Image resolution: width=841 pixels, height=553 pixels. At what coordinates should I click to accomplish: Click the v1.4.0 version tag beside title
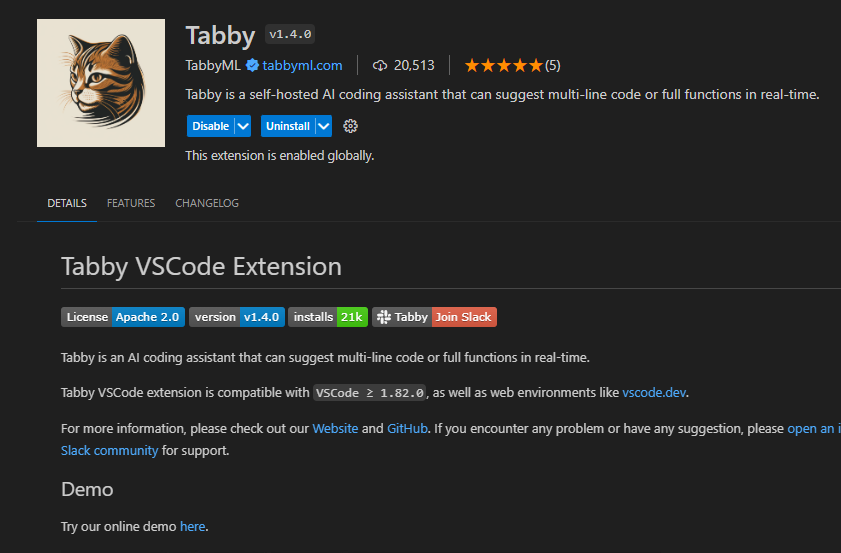coord(290,34)
